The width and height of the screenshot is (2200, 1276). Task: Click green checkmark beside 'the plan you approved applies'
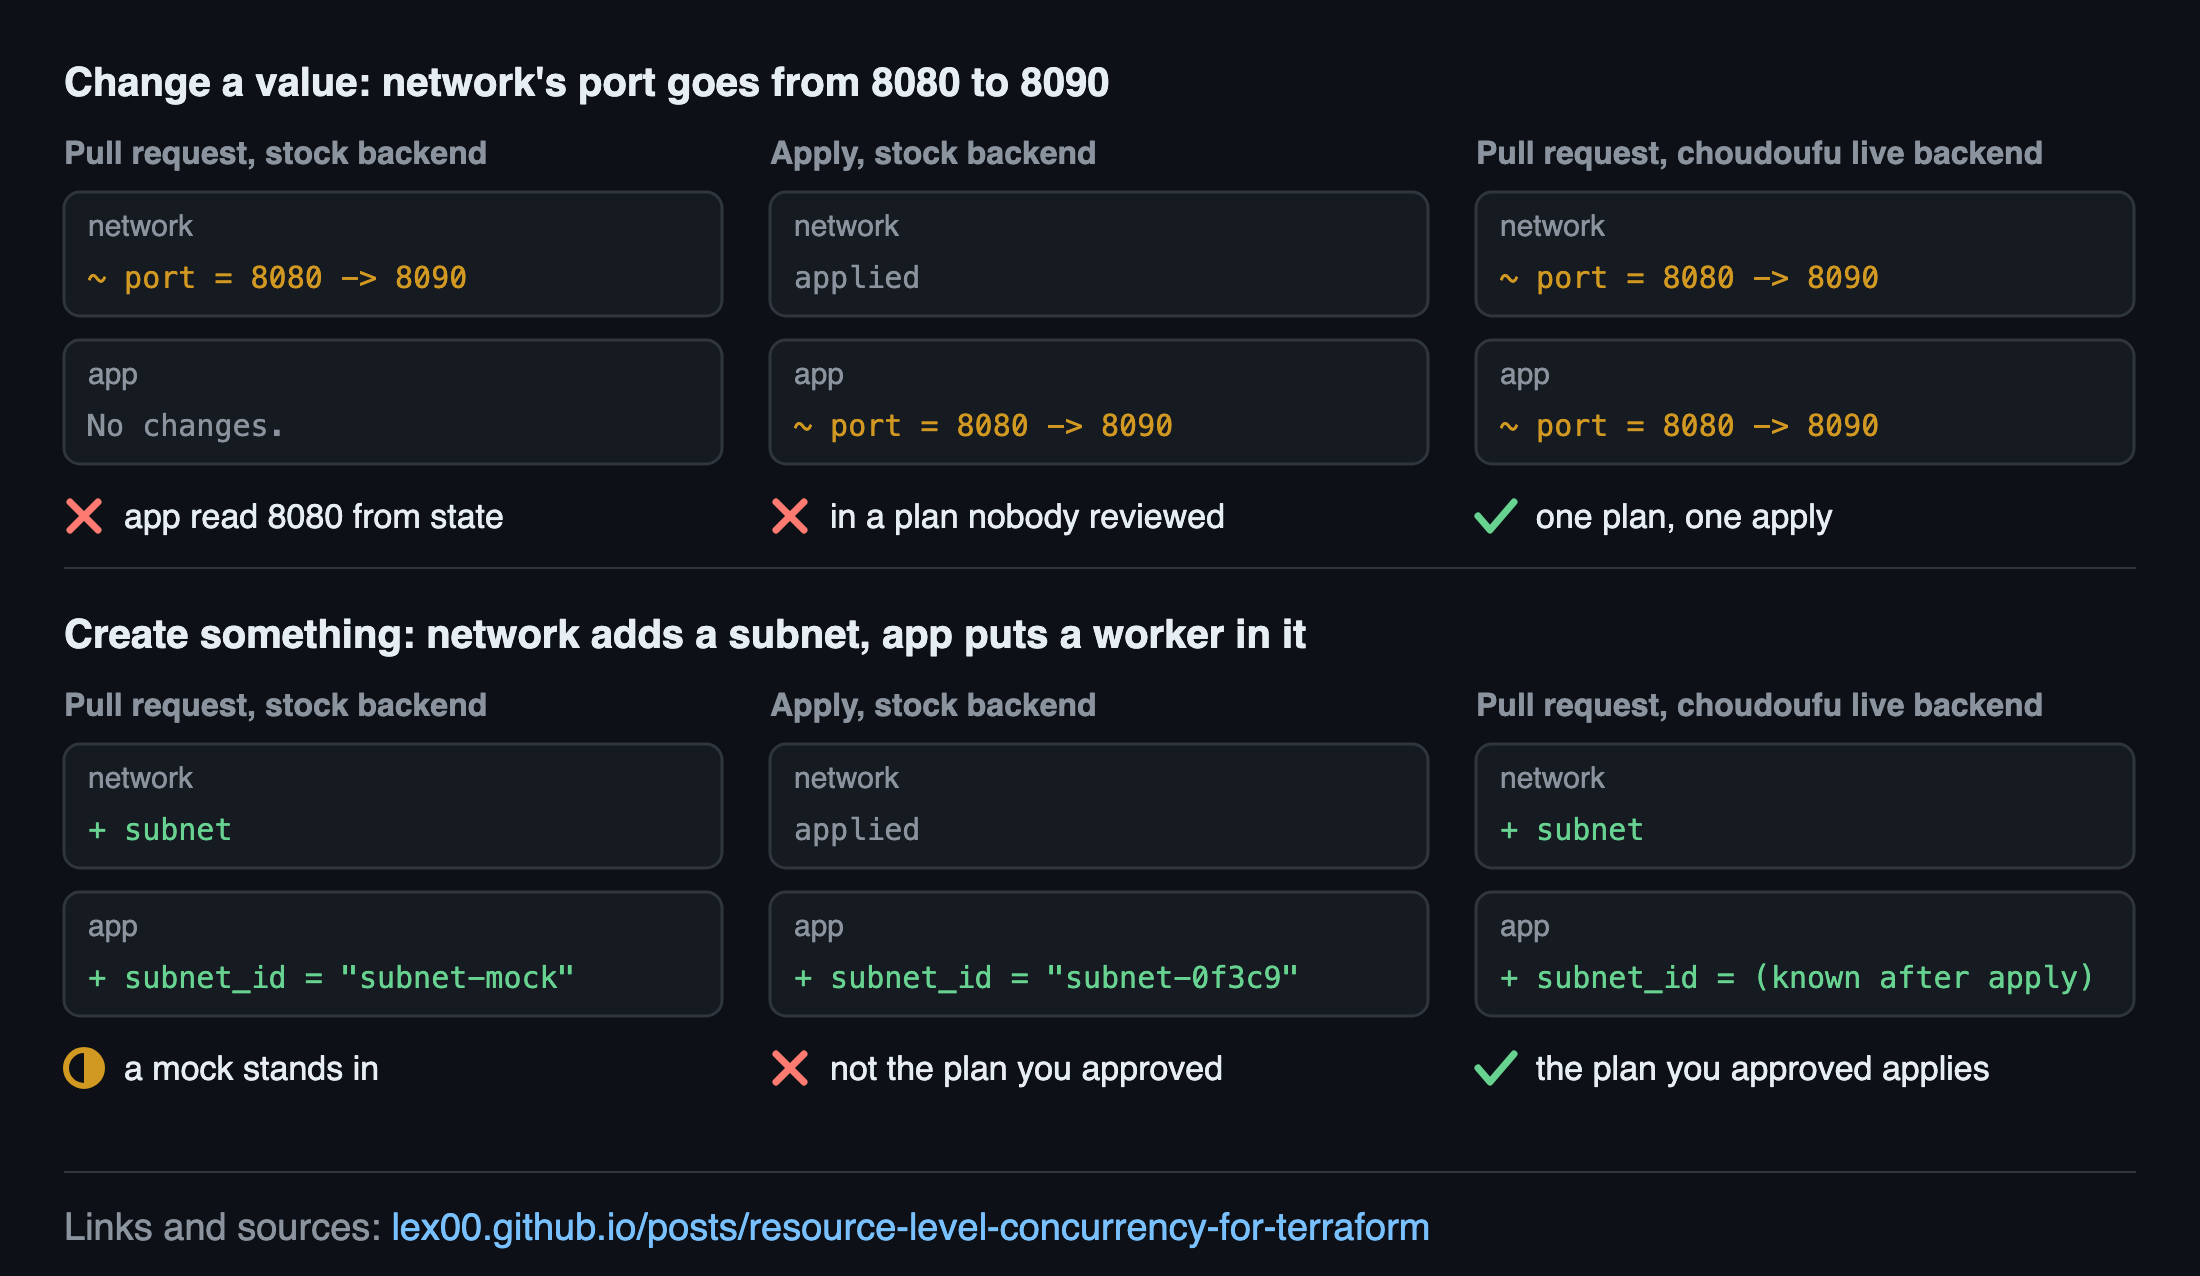[1496, 1068]
